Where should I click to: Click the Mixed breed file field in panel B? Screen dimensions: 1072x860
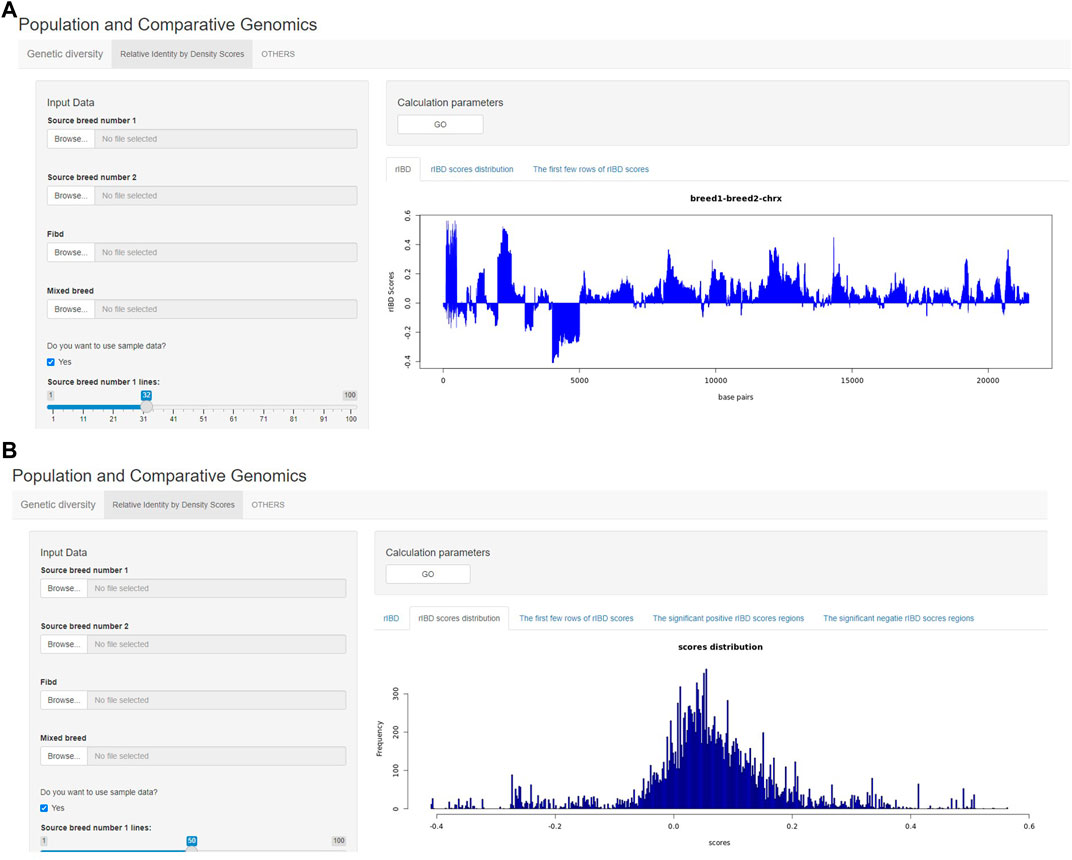click(x=217, y=756)
